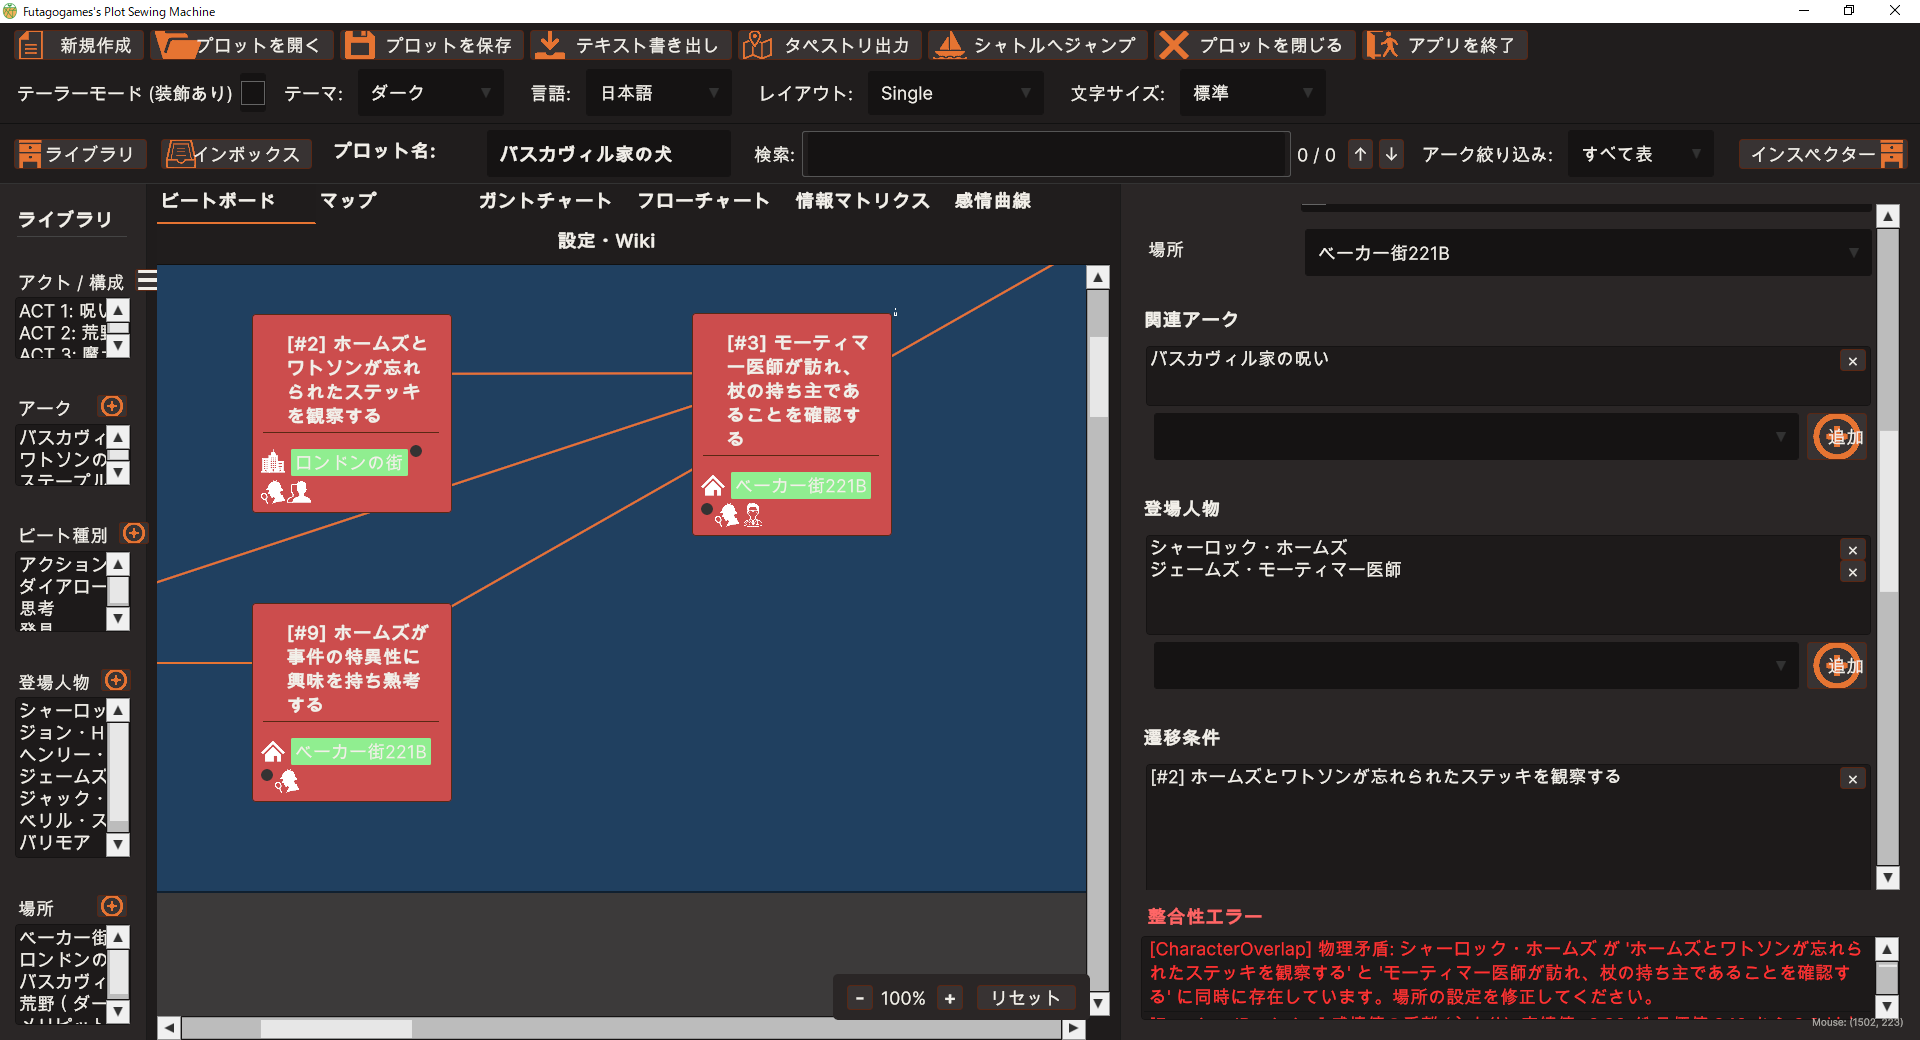Zoom out with minus button
This screenshot has height=1040, width=1920.
pos(859,998)
